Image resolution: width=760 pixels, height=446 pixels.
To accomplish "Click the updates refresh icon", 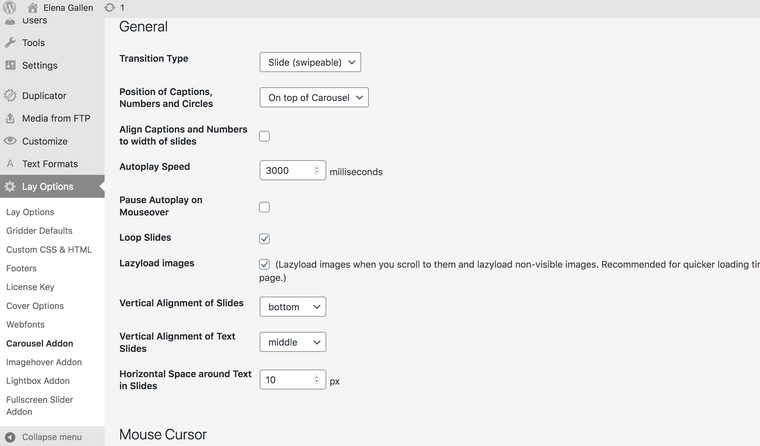I will point(109,8).
